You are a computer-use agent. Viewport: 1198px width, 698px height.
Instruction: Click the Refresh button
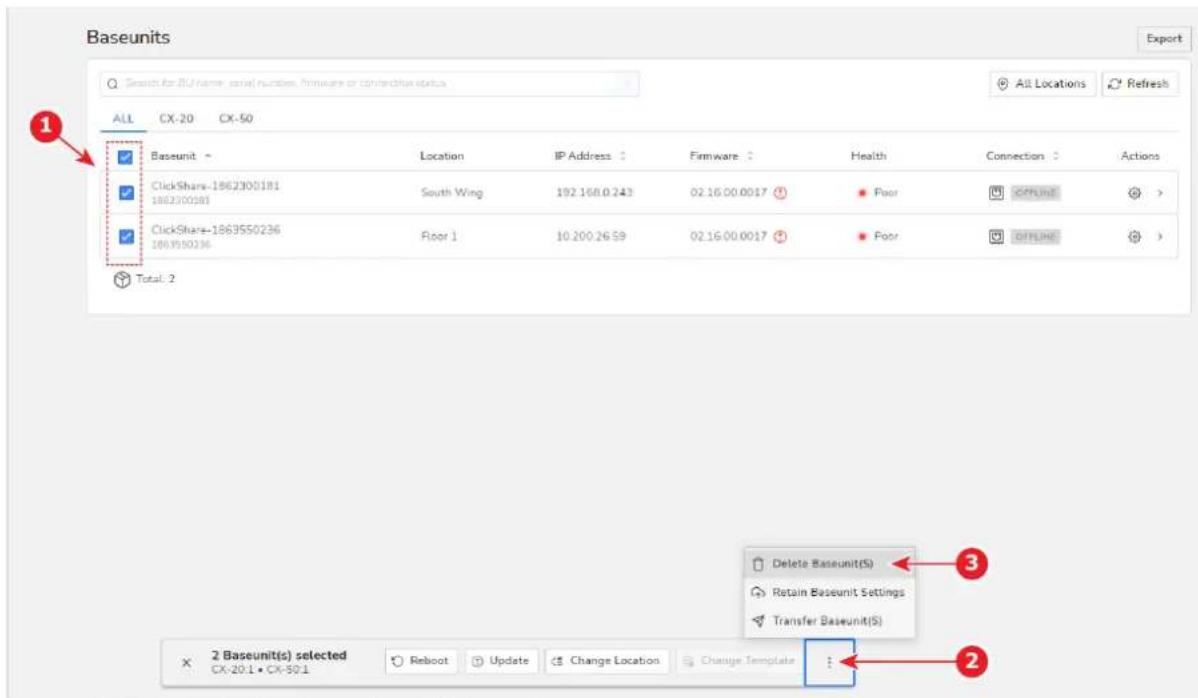[1139, 84]
